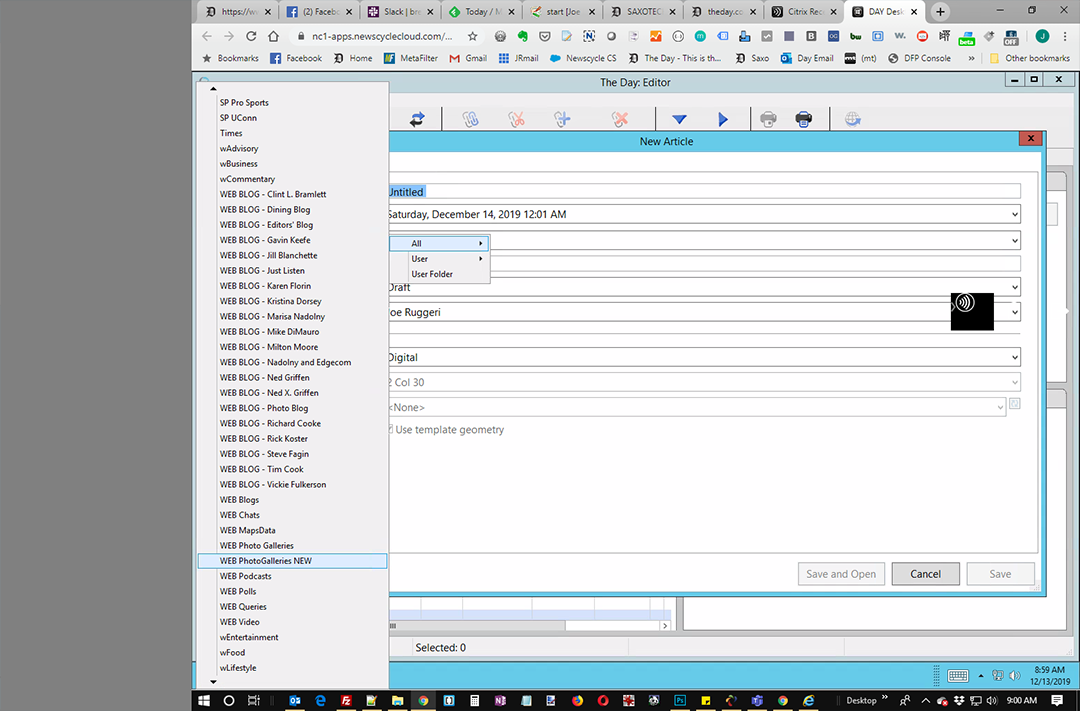Click Cancel button in New Article
The image size is (1080, 711).
[925, 574]
